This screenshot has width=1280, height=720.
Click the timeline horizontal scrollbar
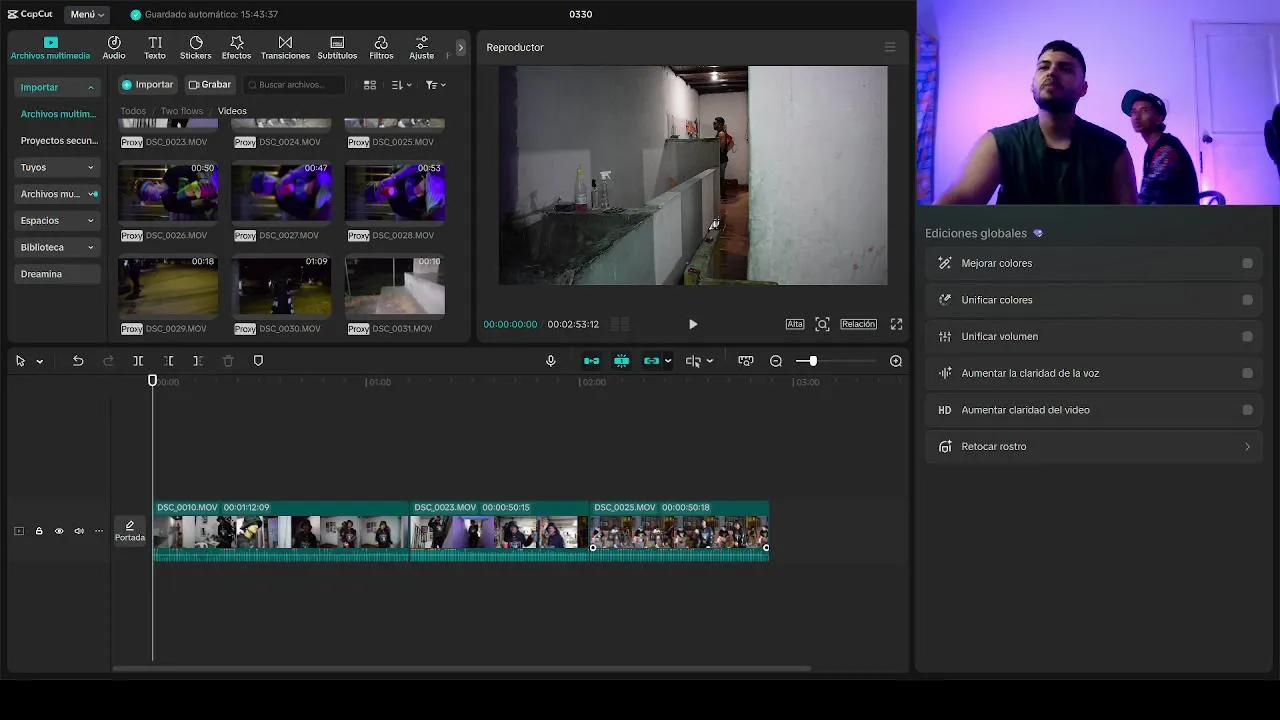(x=461, y=669)
